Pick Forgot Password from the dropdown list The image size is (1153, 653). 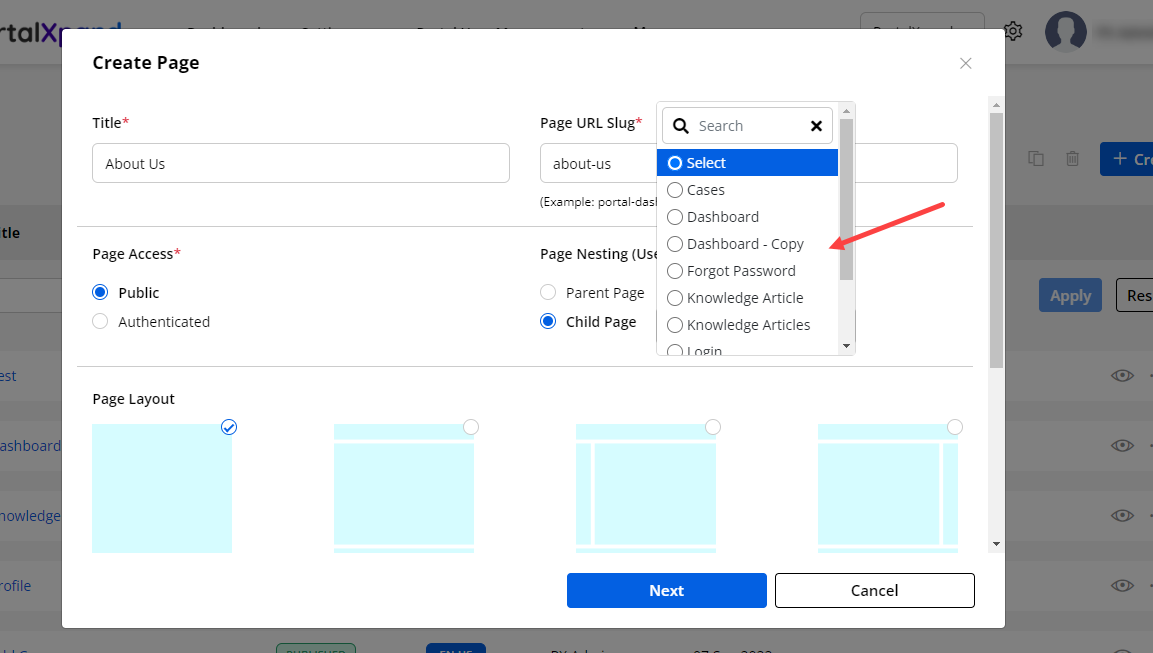point(740,271)
